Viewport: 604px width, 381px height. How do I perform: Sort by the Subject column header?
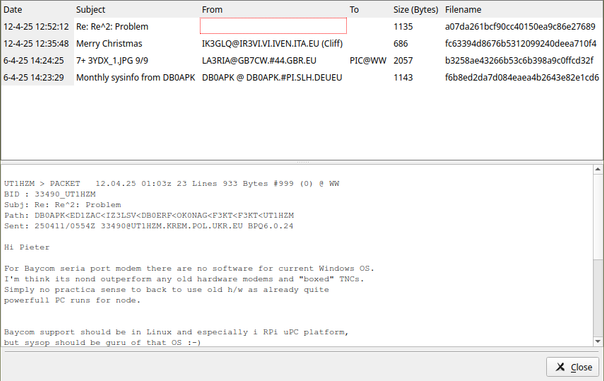click(91, 10)
